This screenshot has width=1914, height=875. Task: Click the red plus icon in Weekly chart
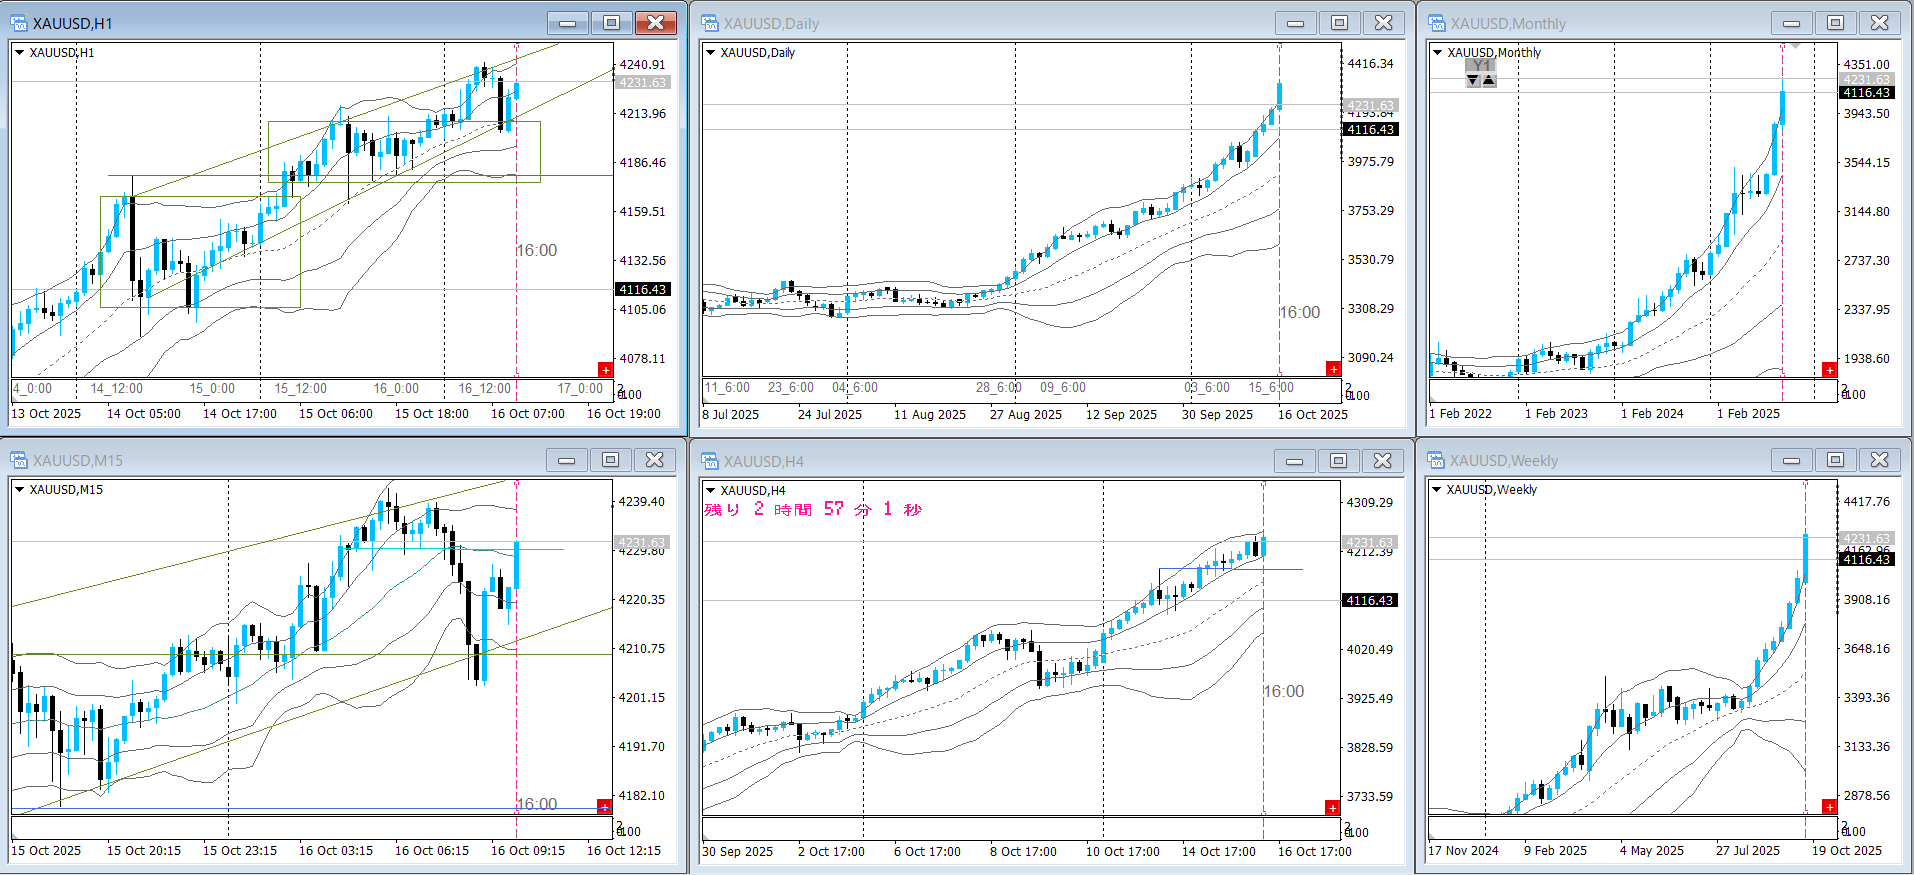pyautogui.click(x=1829, y=807)
